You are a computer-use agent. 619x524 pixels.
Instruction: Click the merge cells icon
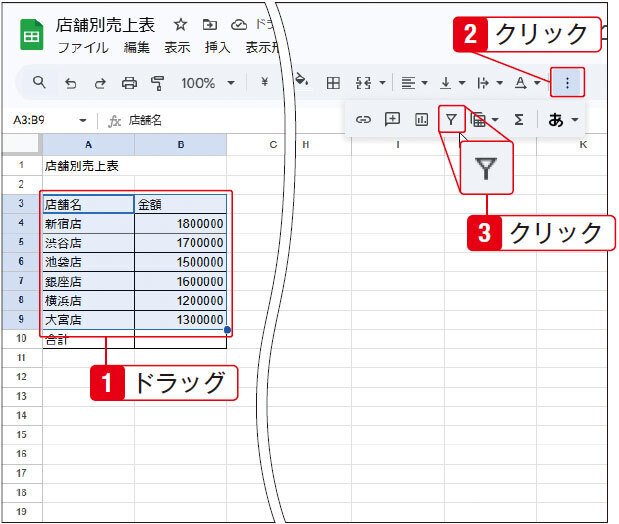(x=363, y=83)
